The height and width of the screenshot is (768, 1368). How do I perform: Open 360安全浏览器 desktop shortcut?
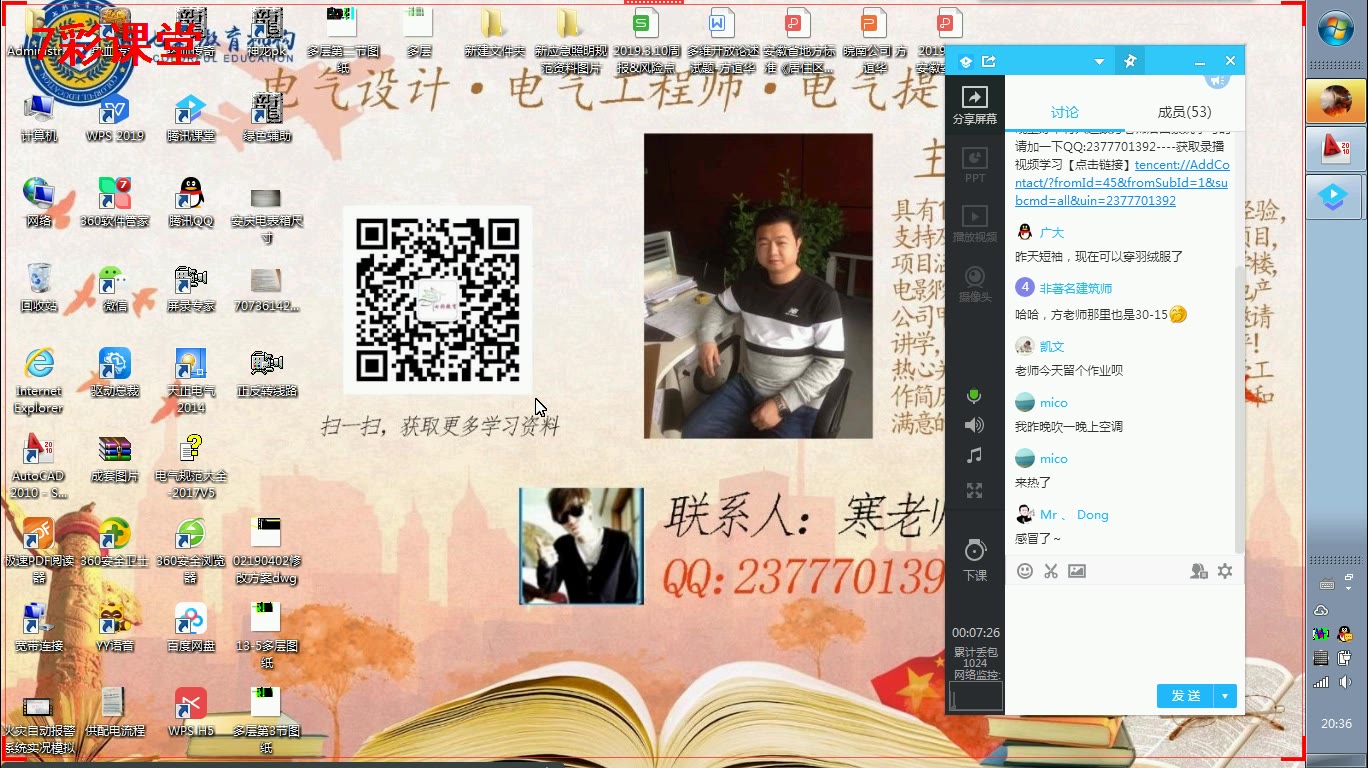click(191, 551)
